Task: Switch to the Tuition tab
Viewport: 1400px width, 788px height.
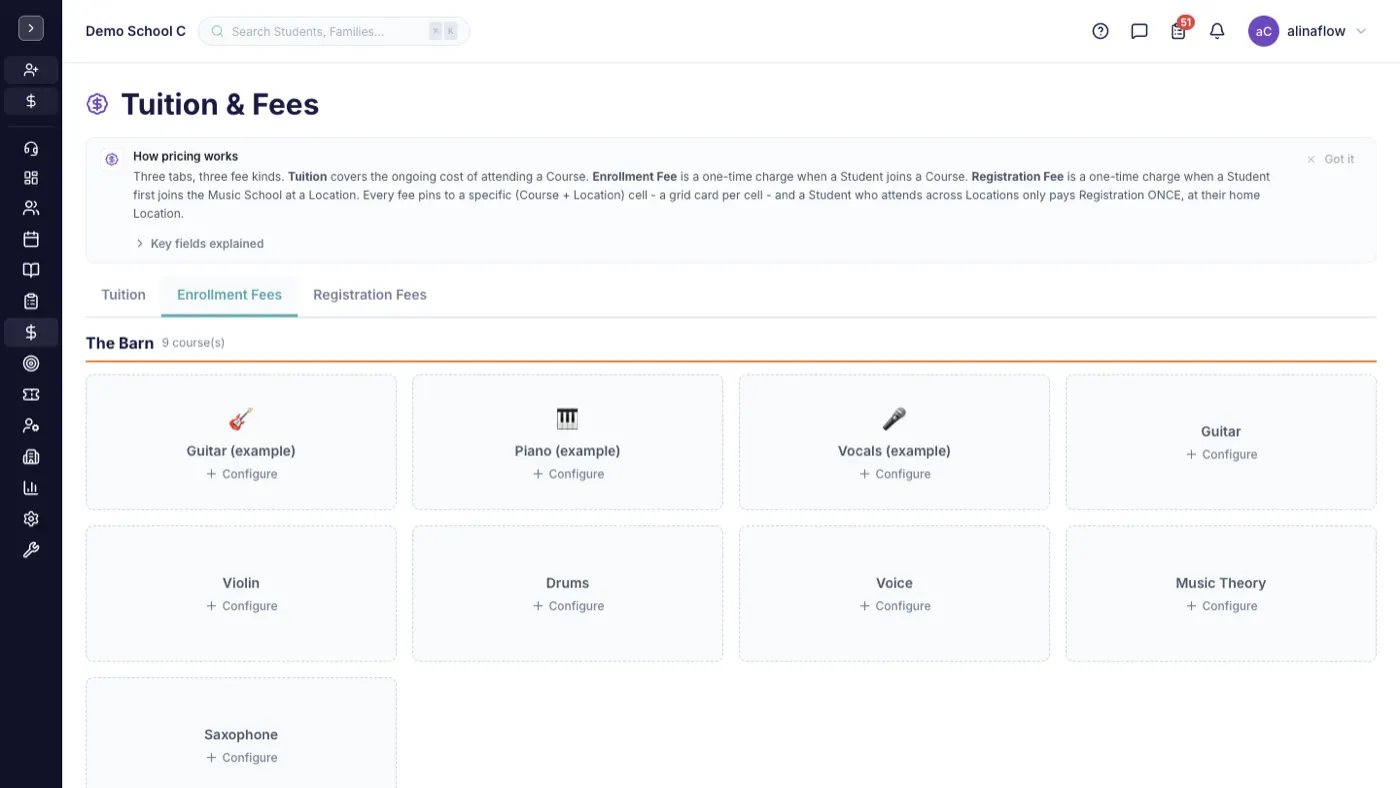Action: tap(124, 295)
